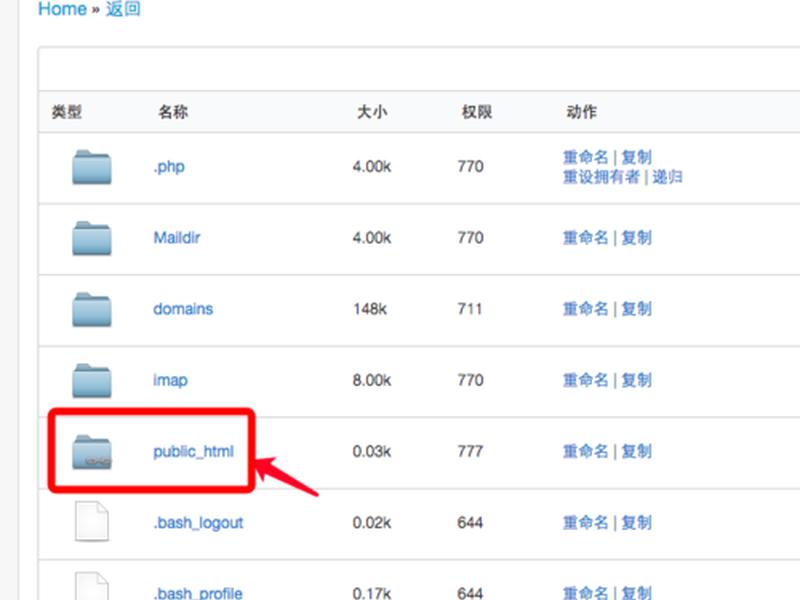The width and height of the screenshot is (800, 600).
Task: Click the Home breadcrumb link
Action: pos(62,9)
